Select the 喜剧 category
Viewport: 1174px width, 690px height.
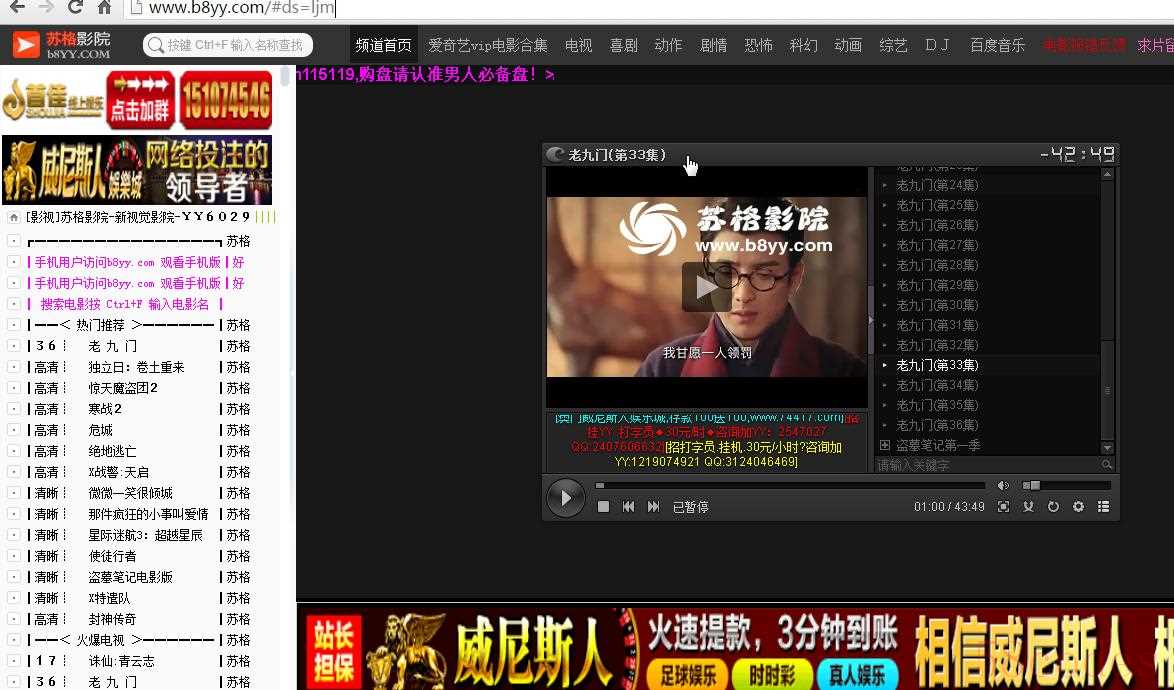click(623, 45)
